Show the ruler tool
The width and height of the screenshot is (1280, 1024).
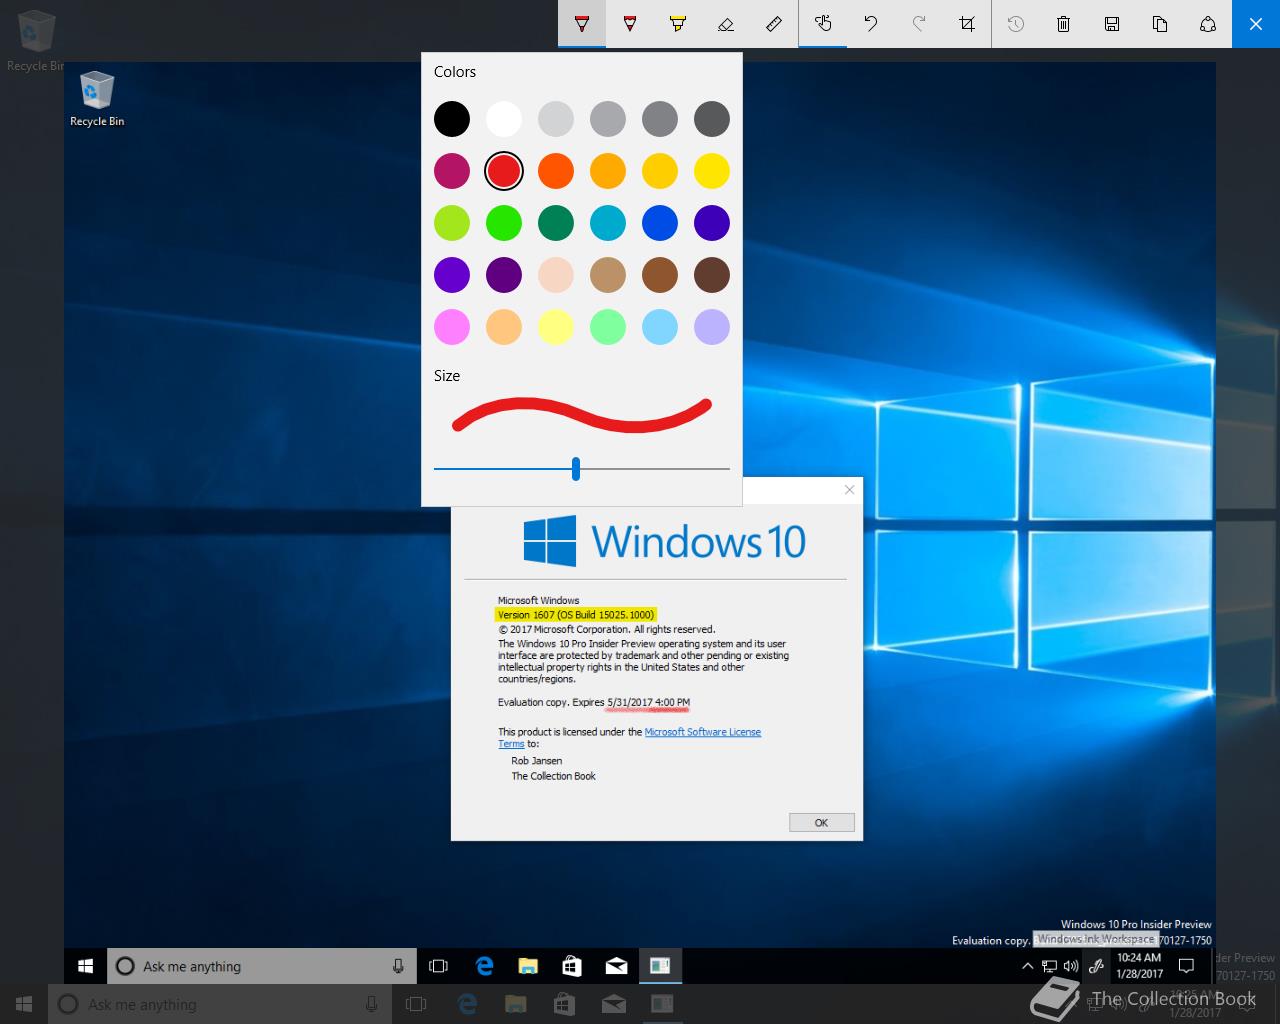point(774,24)
